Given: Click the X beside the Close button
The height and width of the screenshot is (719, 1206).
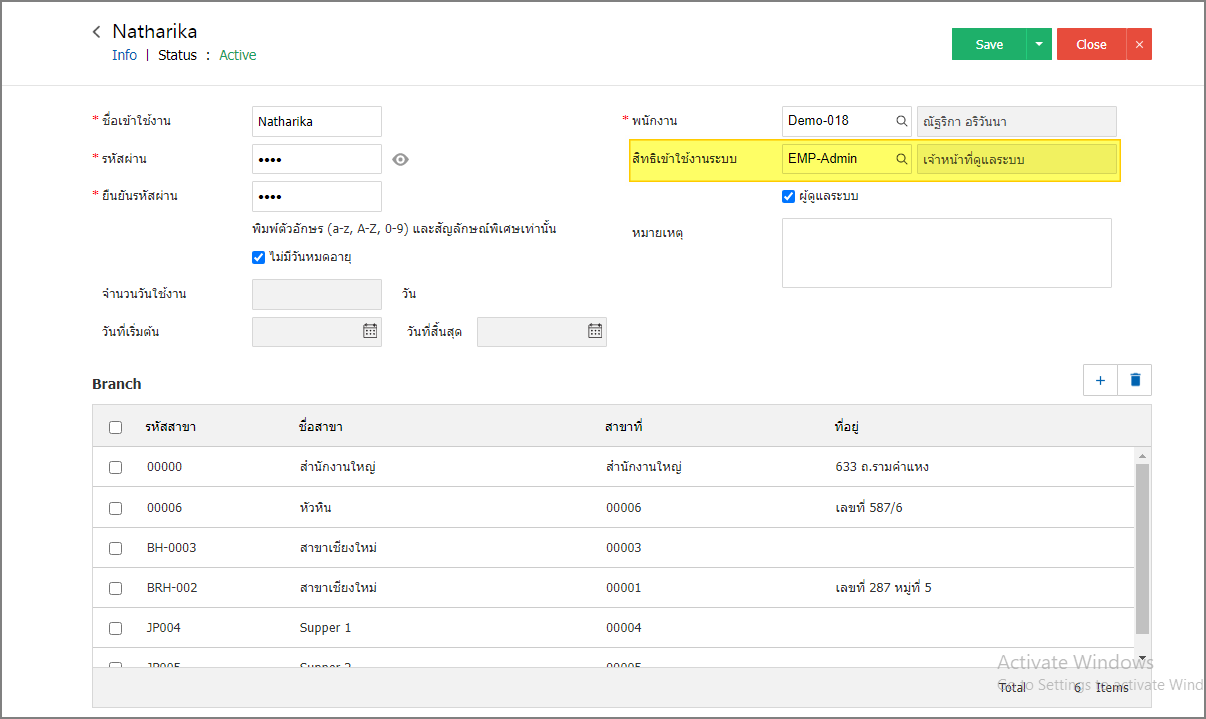Looking at the screenshot, I should click(1139, 44).
